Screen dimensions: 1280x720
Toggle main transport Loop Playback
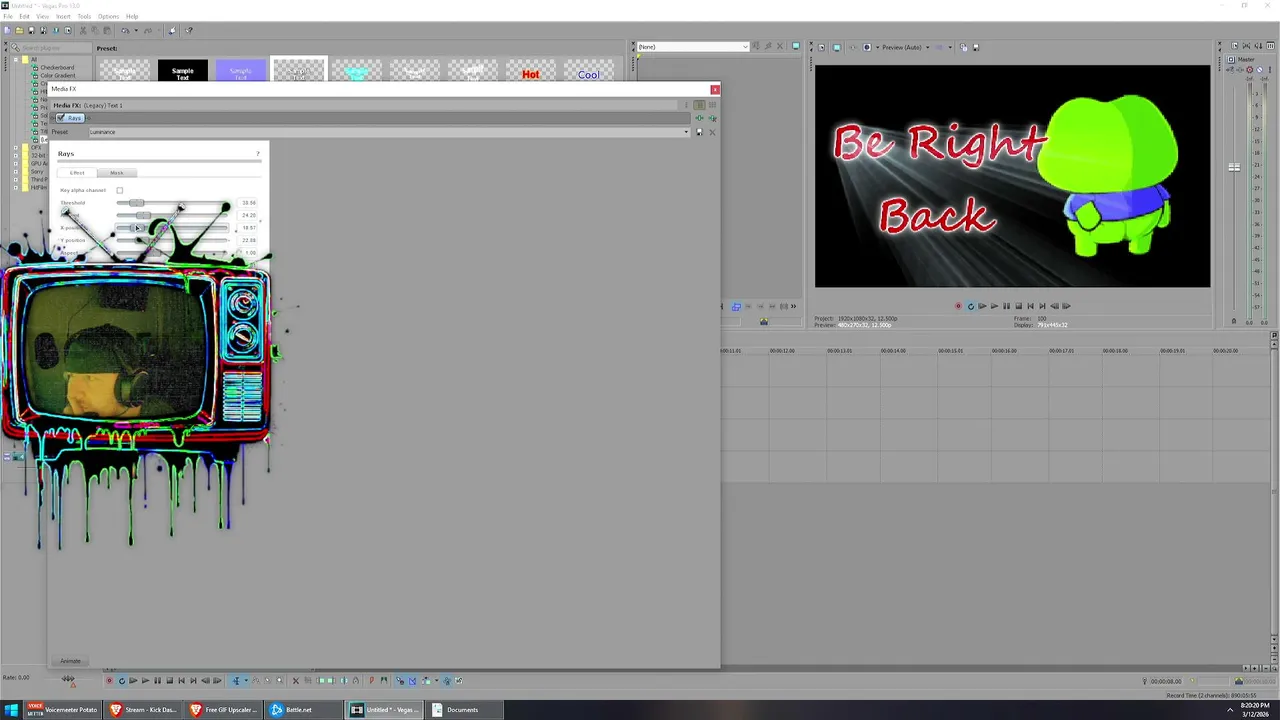(x=122, y=681)
